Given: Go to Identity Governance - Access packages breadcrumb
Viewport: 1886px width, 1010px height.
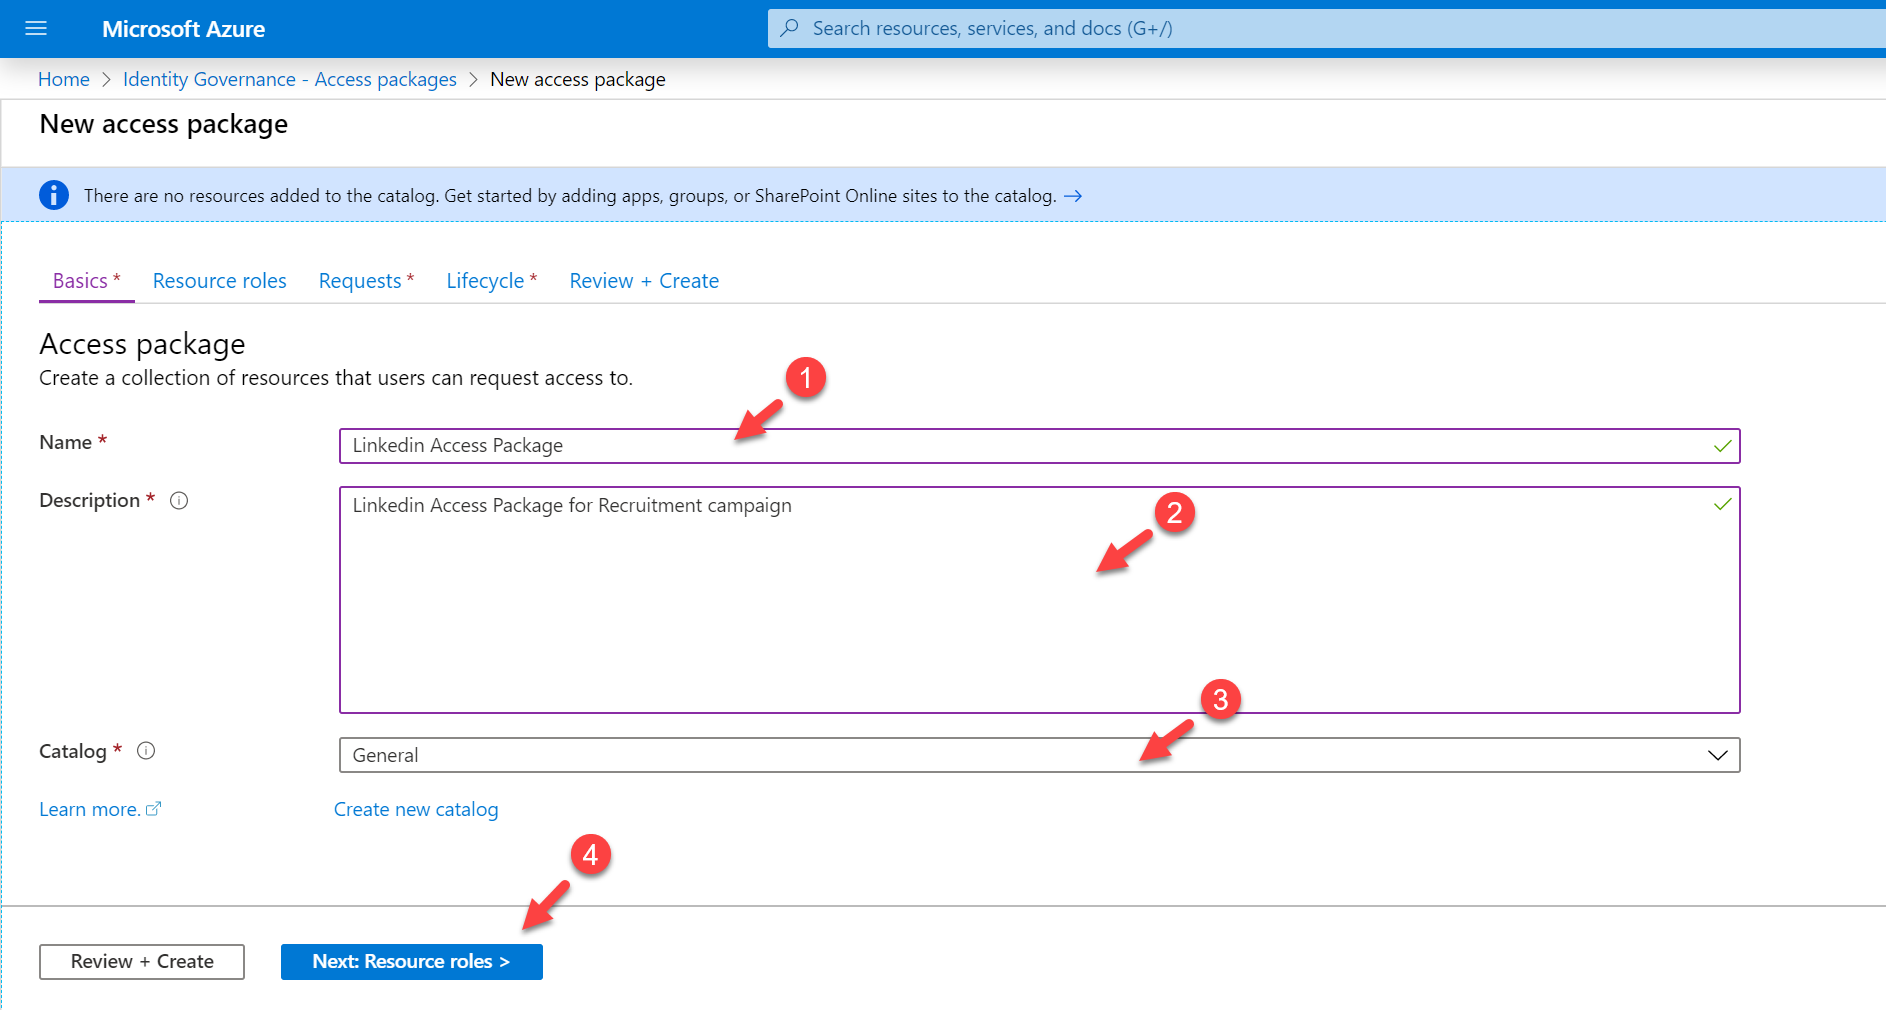Looking at the screenshot, I should [x=290, y=79].
